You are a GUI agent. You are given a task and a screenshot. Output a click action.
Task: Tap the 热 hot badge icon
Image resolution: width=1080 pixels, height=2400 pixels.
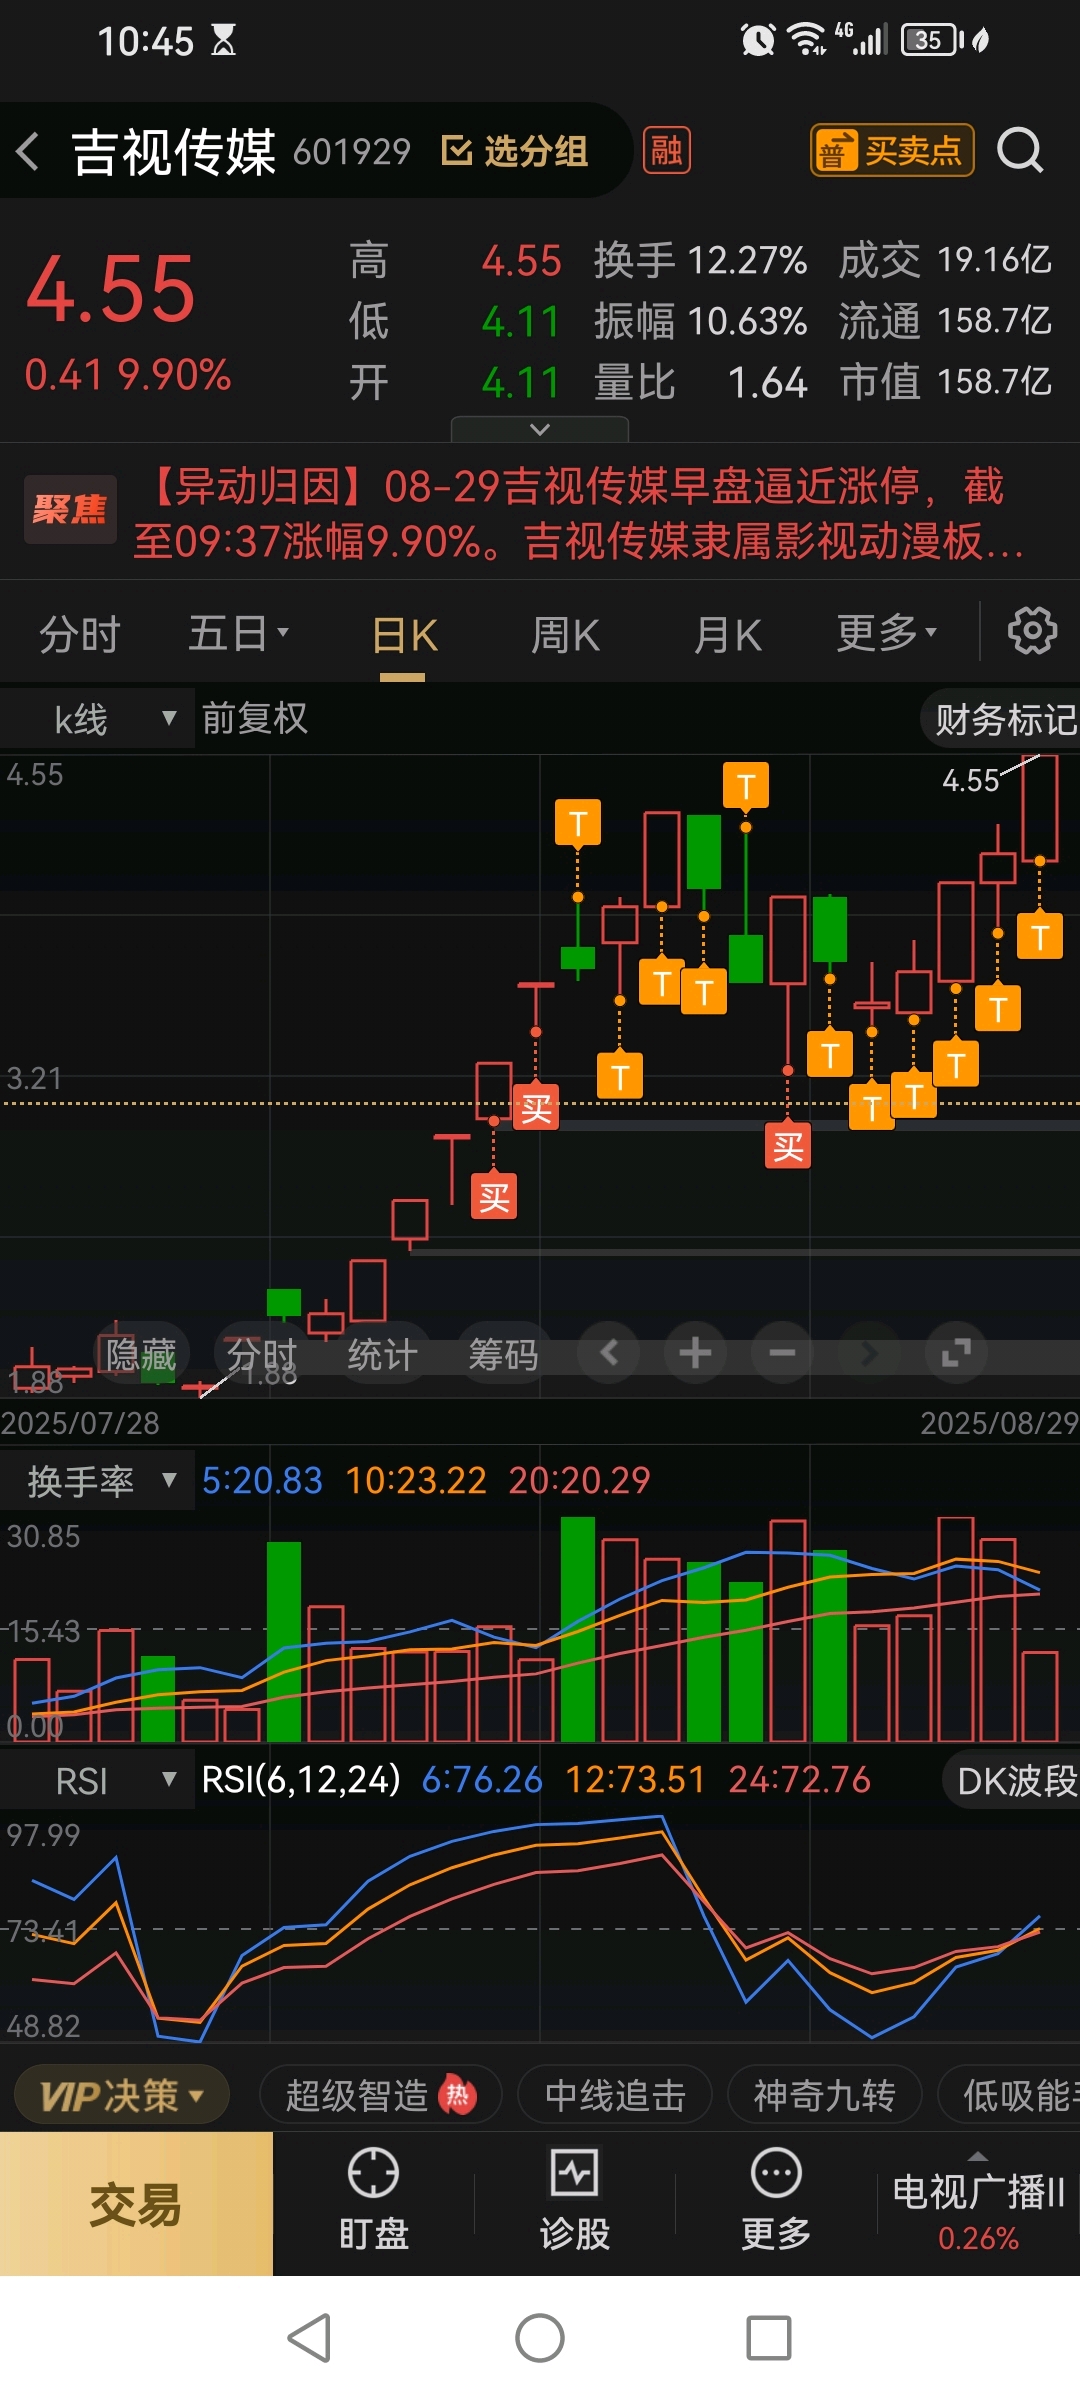[x=458, y=2094]
